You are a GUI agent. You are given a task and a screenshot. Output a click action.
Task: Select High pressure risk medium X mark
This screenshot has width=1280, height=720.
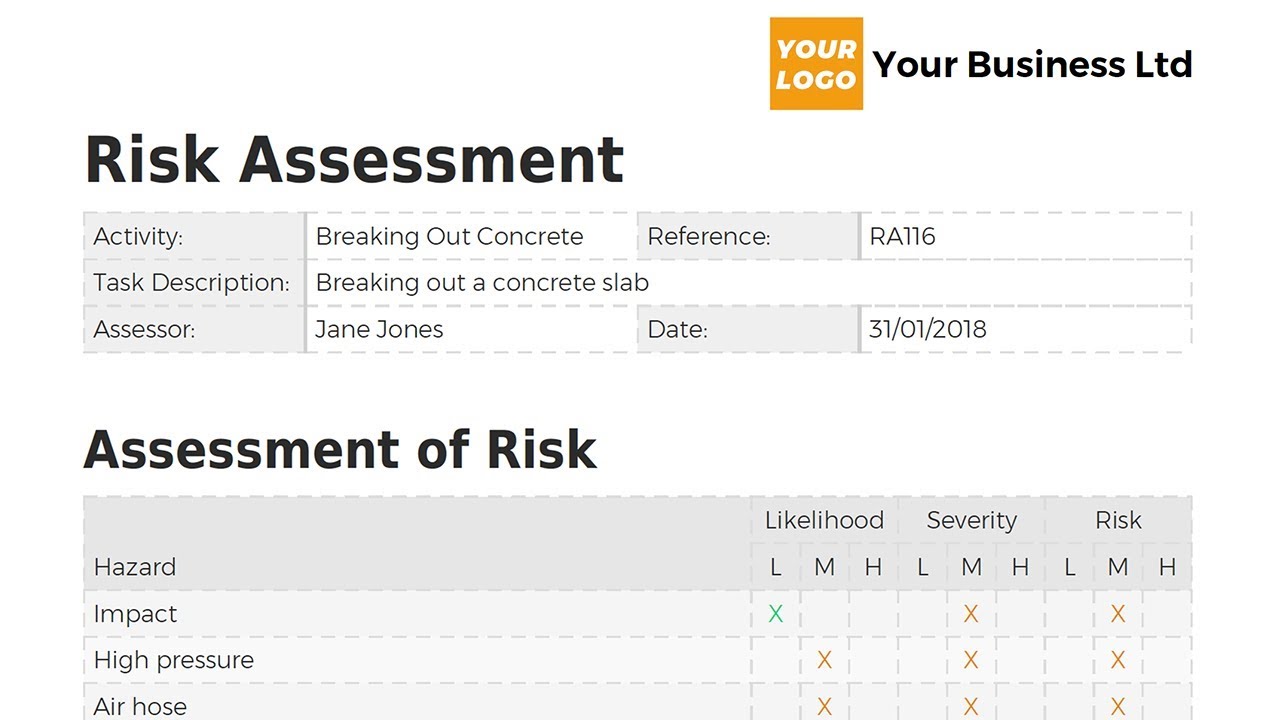point(1118,660)
